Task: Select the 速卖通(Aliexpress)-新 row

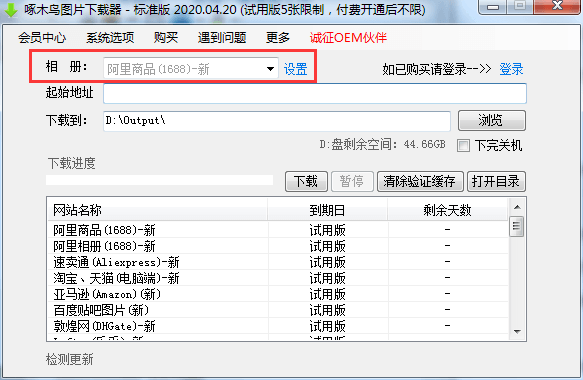Action: click(x=278, y=262)
